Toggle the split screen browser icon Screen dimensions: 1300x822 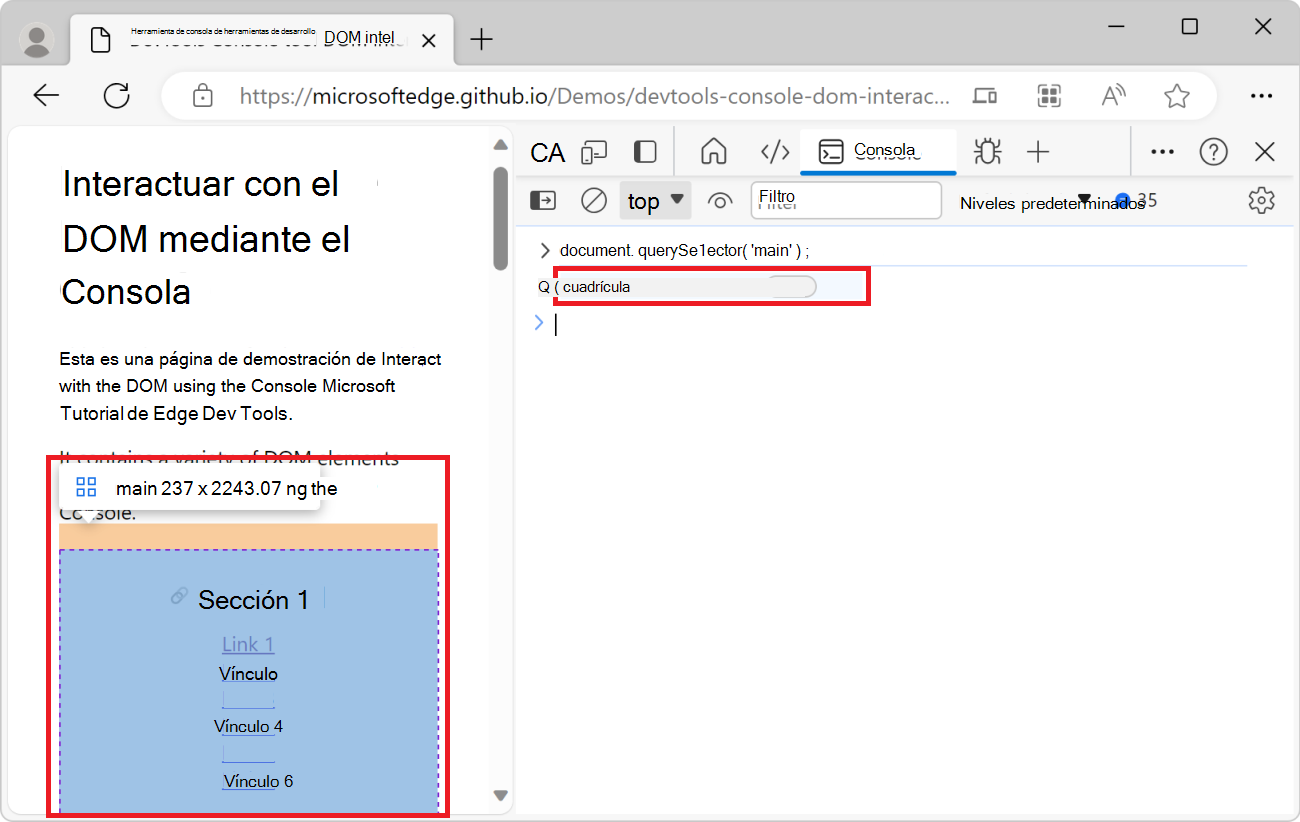[984, 95]
